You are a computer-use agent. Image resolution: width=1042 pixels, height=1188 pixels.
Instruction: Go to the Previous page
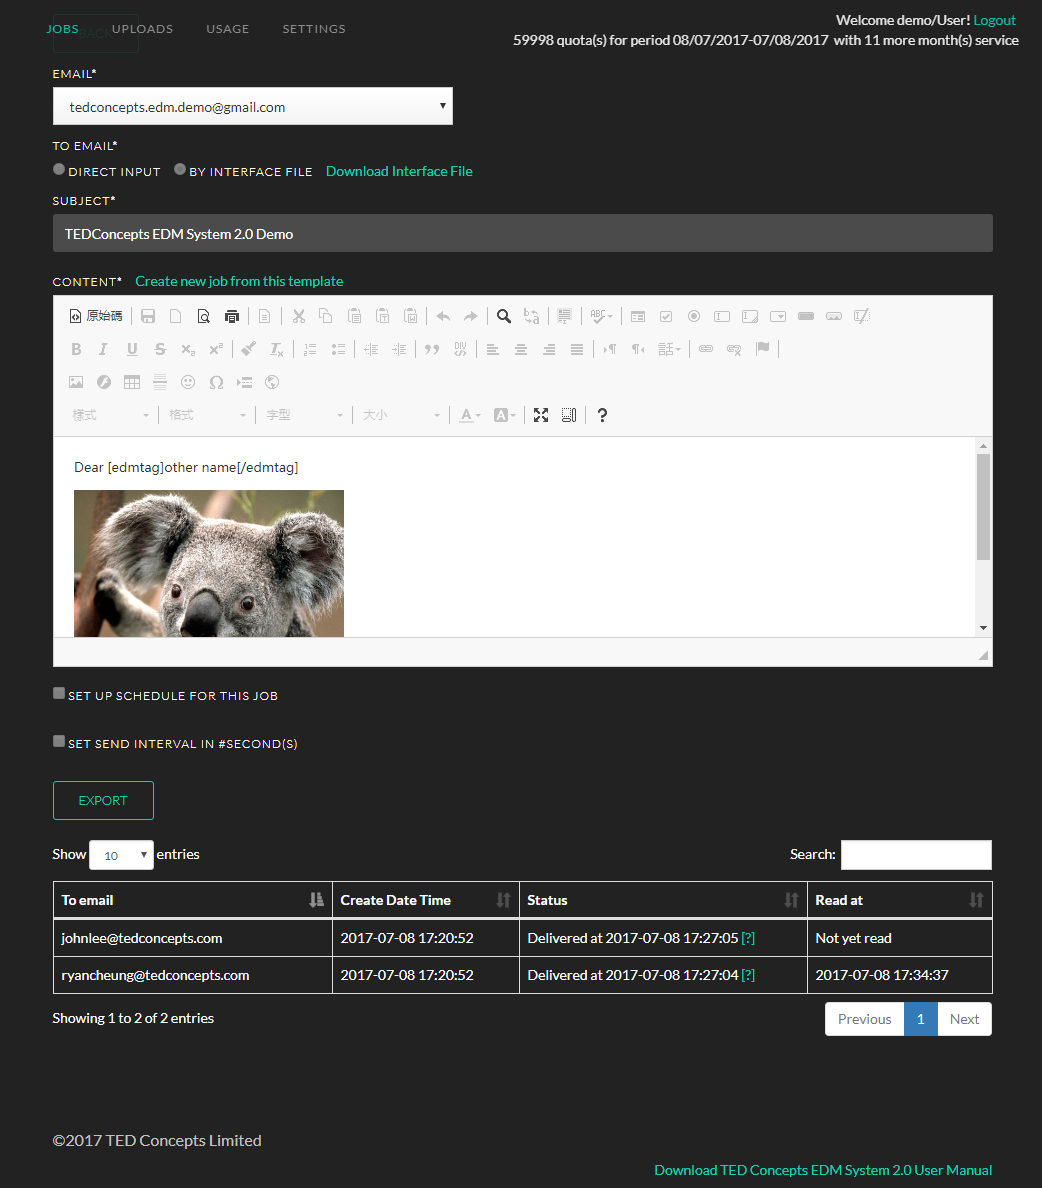865,1019
